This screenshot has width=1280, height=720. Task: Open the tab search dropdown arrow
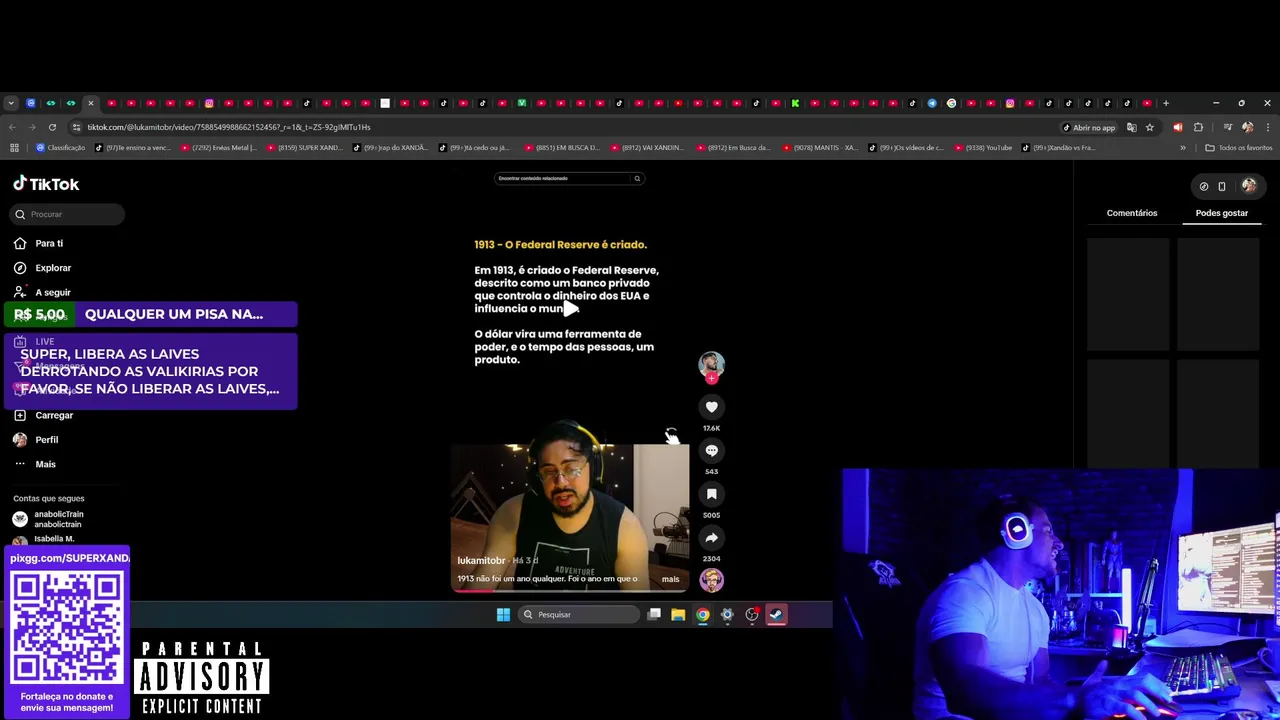11,103
